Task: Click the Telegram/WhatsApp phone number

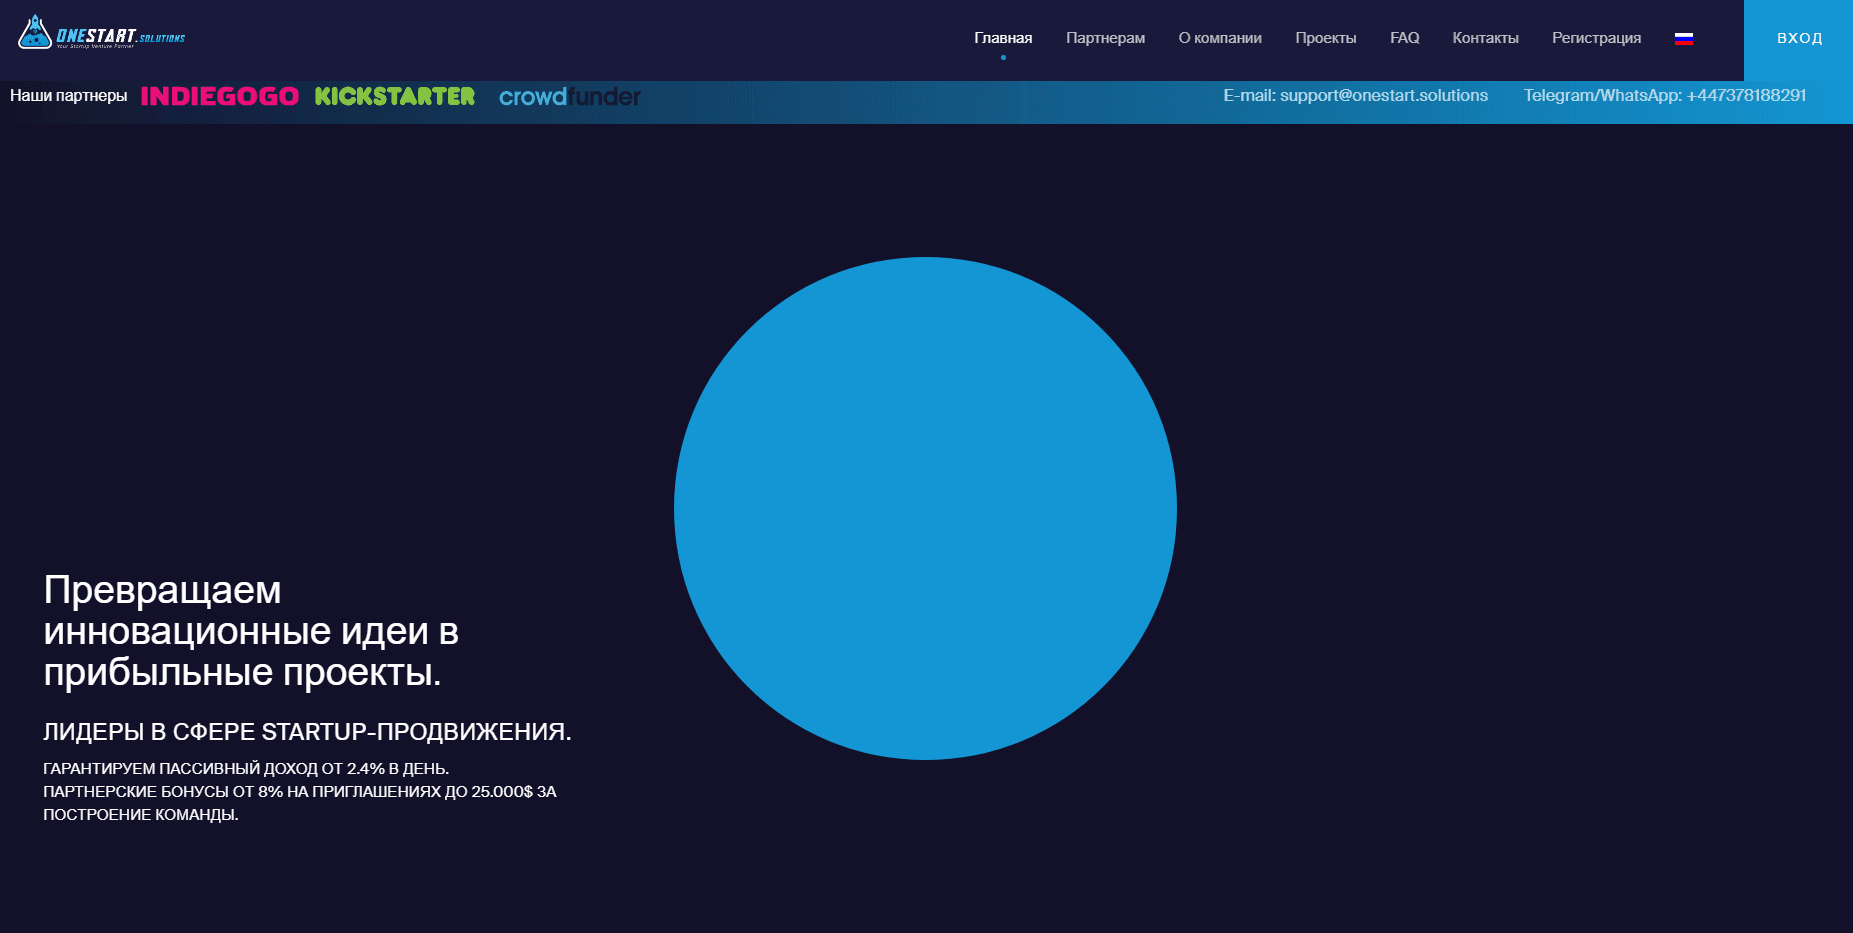Action: [x=1745, y=95]
